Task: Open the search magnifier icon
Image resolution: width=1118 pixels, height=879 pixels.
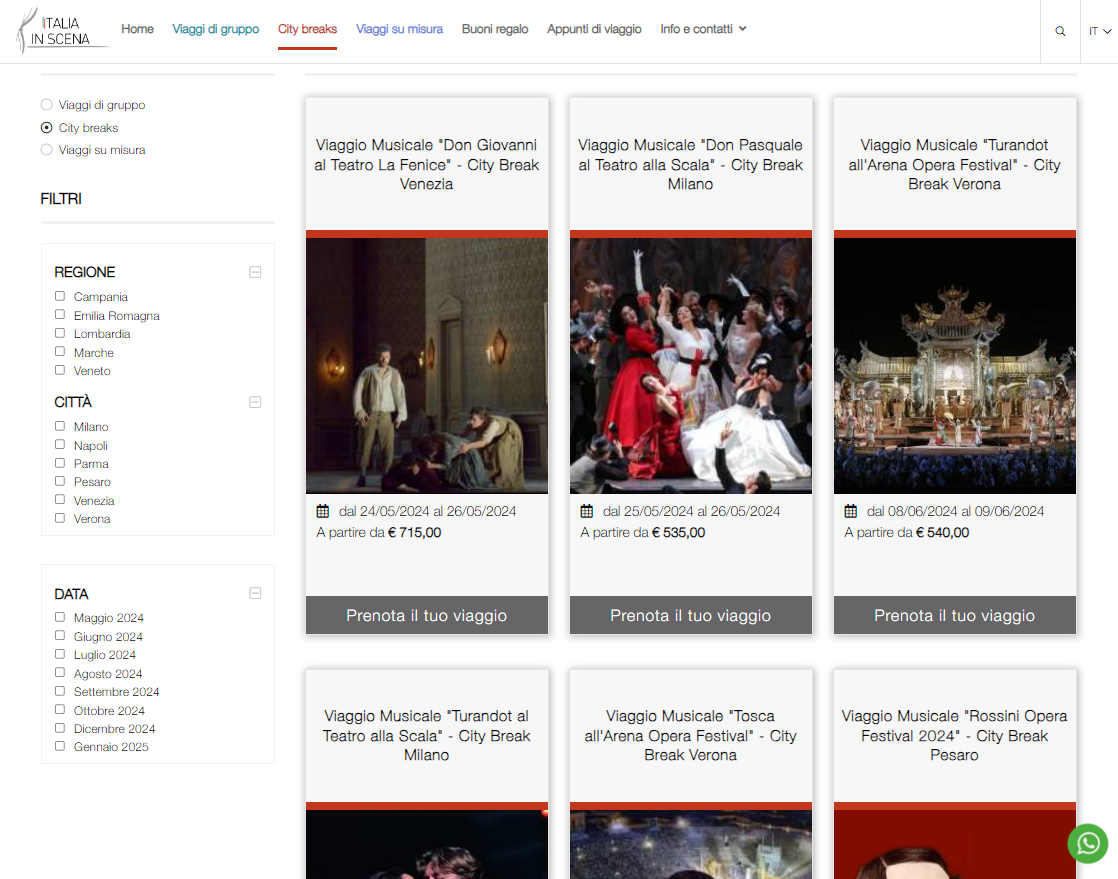Action: tap(1060, 31)
